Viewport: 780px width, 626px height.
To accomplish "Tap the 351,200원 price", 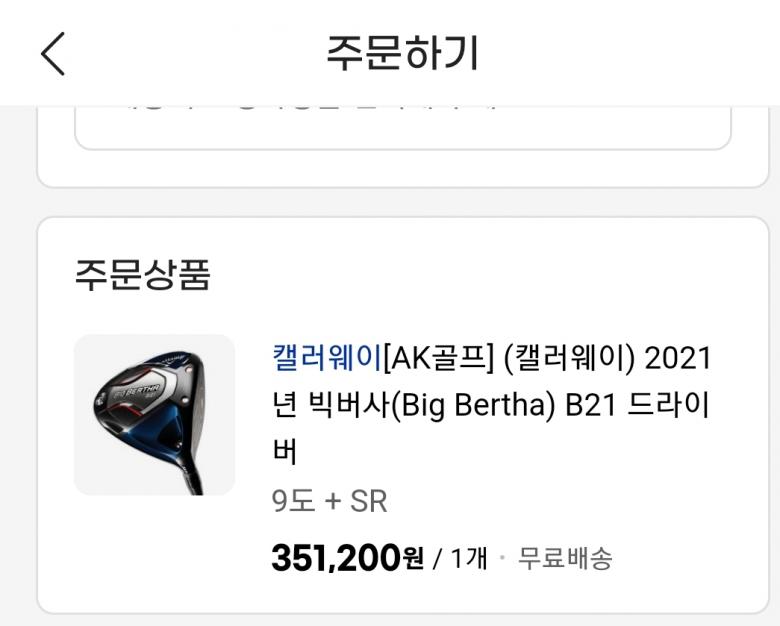I will [x=347, y=557].
